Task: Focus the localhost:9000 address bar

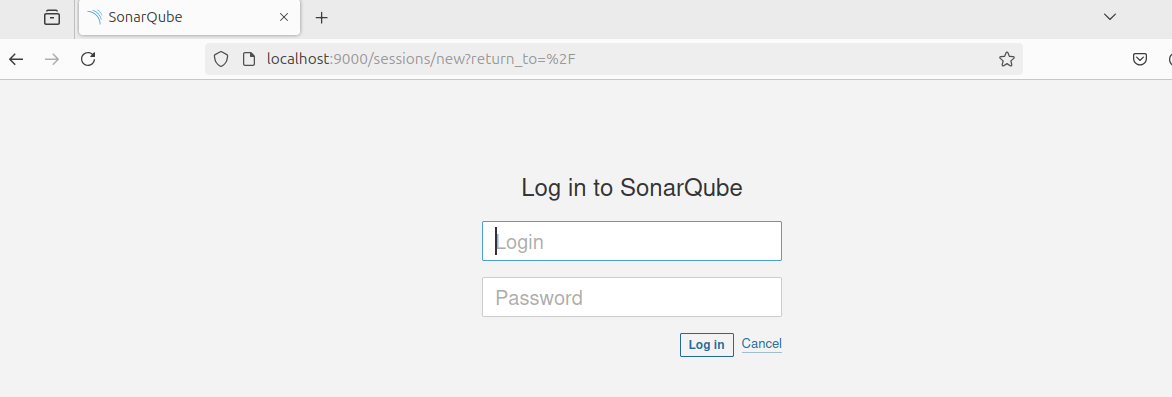Action: 613,59
